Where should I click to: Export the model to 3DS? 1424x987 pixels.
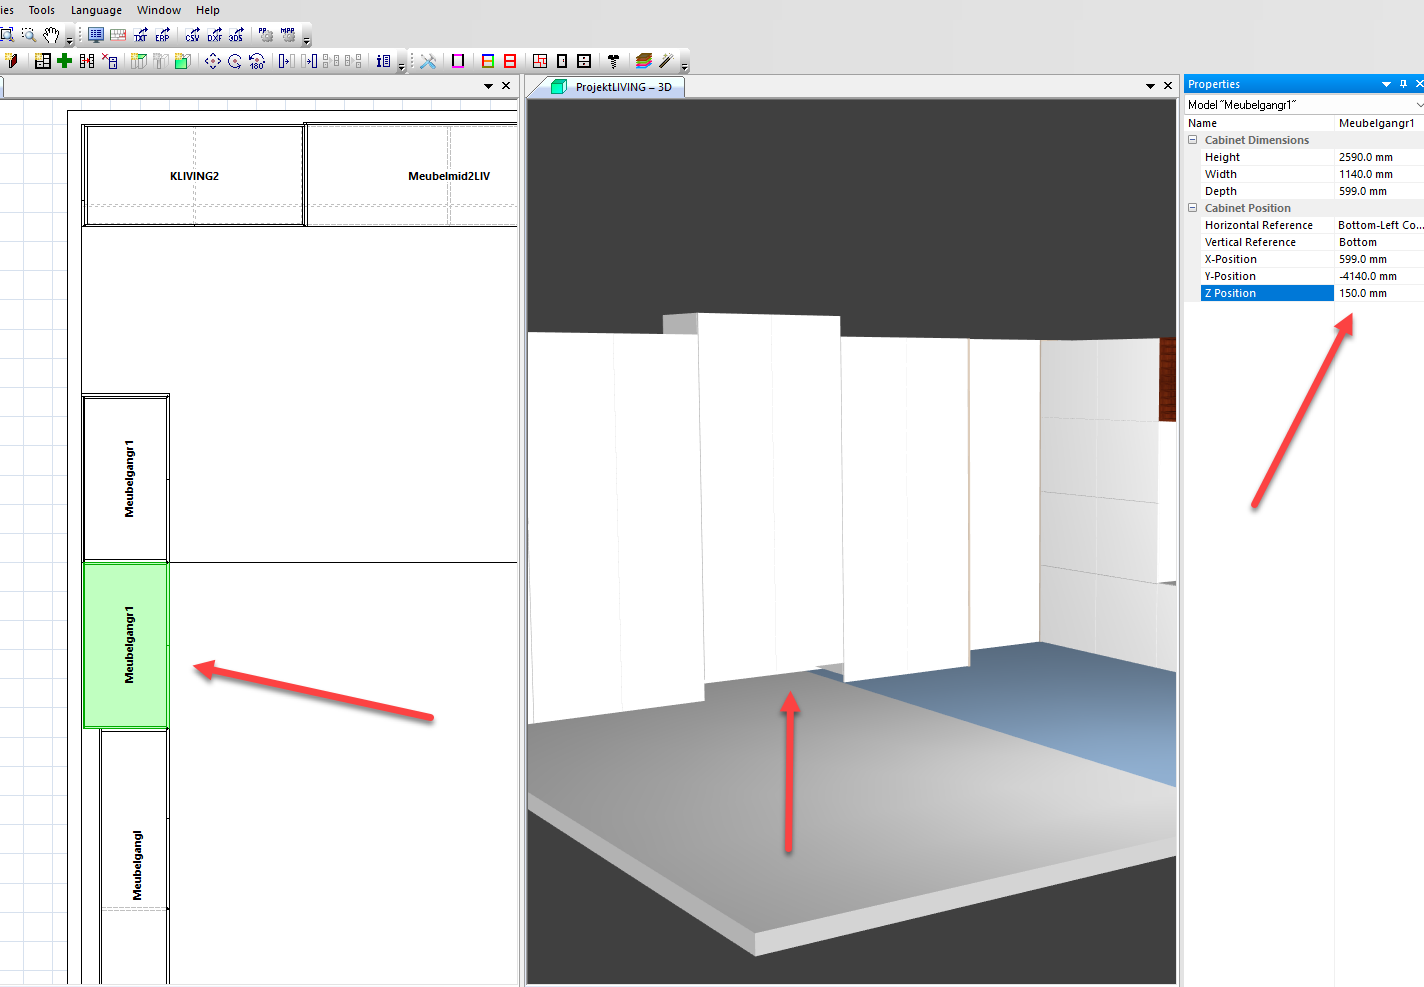(236, 35)
